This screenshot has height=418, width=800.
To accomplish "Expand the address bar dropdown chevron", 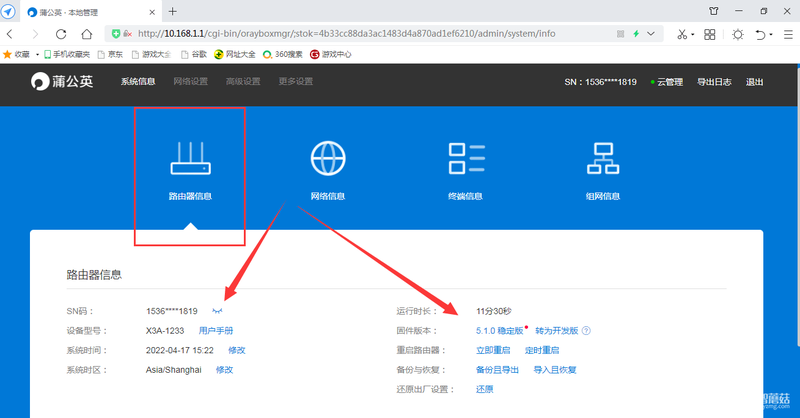I will [651, 34].
